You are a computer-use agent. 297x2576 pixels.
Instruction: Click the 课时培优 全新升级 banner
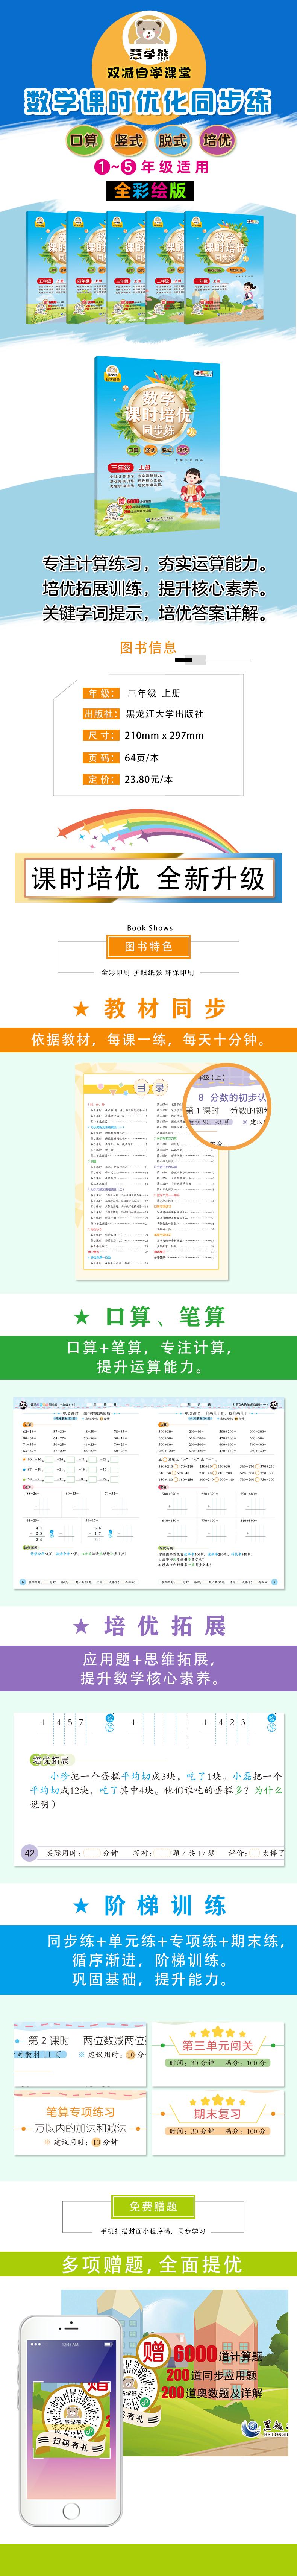tap(148, 878)
